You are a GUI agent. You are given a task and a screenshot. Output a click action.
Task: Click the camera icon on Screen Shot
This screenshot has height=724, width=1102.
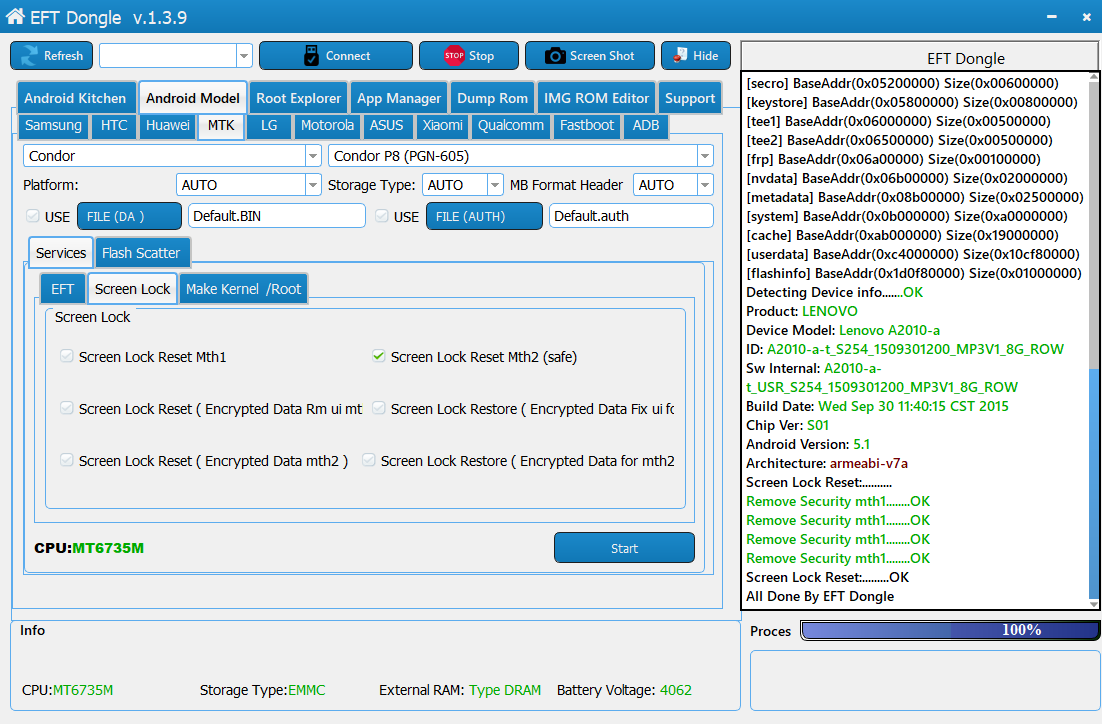tap(555, 56)
